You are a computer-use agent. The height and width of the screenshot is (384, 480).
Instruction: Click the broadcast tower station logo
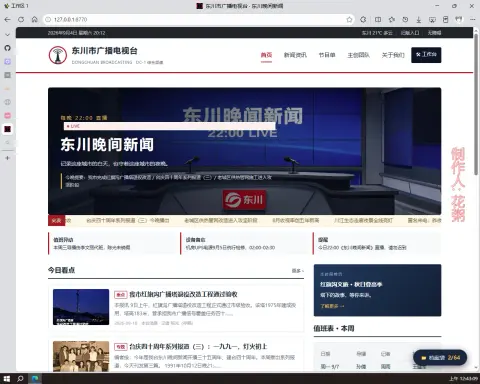(x=58, y=55)
